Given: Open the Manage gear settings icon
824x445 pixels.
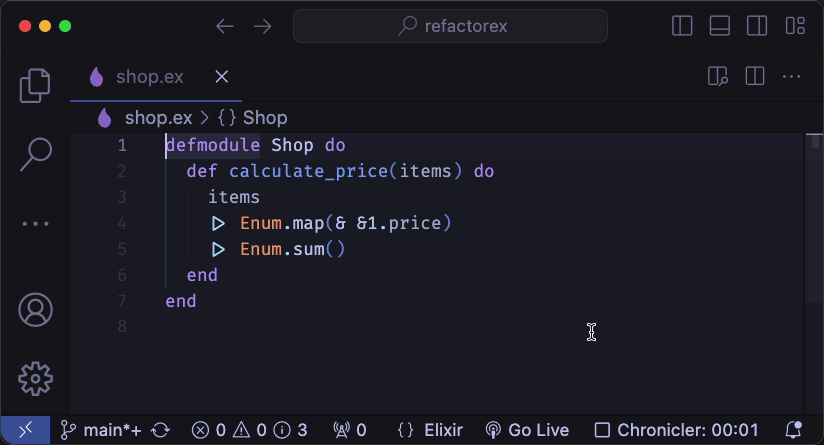Looking at the screenshot, I should point(35,377).
